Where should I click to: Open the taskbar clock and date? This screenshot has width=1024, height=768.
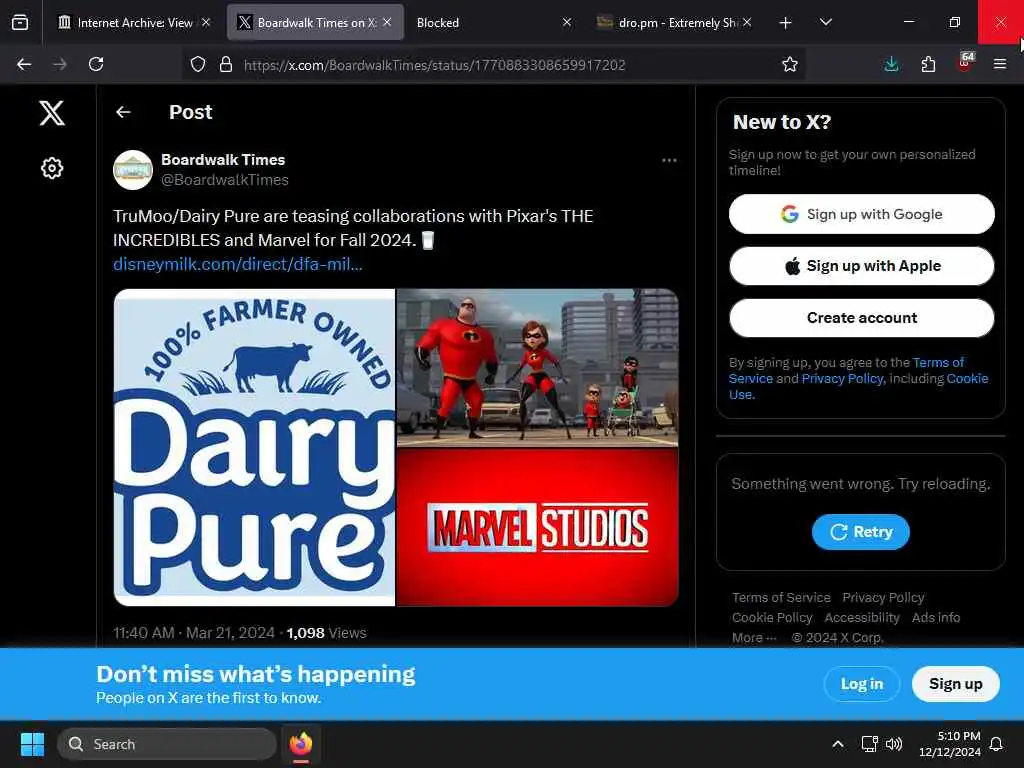pyautogui.click(x=950, y=744)
